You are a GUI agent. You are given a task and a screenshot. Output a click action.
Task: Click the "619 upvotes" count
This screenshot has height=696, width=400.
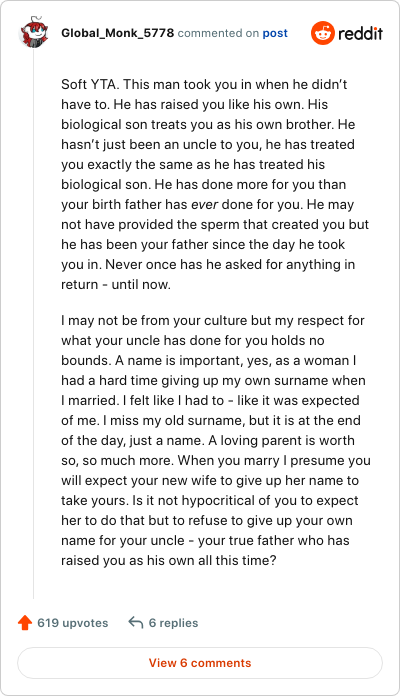coord(72,623)
